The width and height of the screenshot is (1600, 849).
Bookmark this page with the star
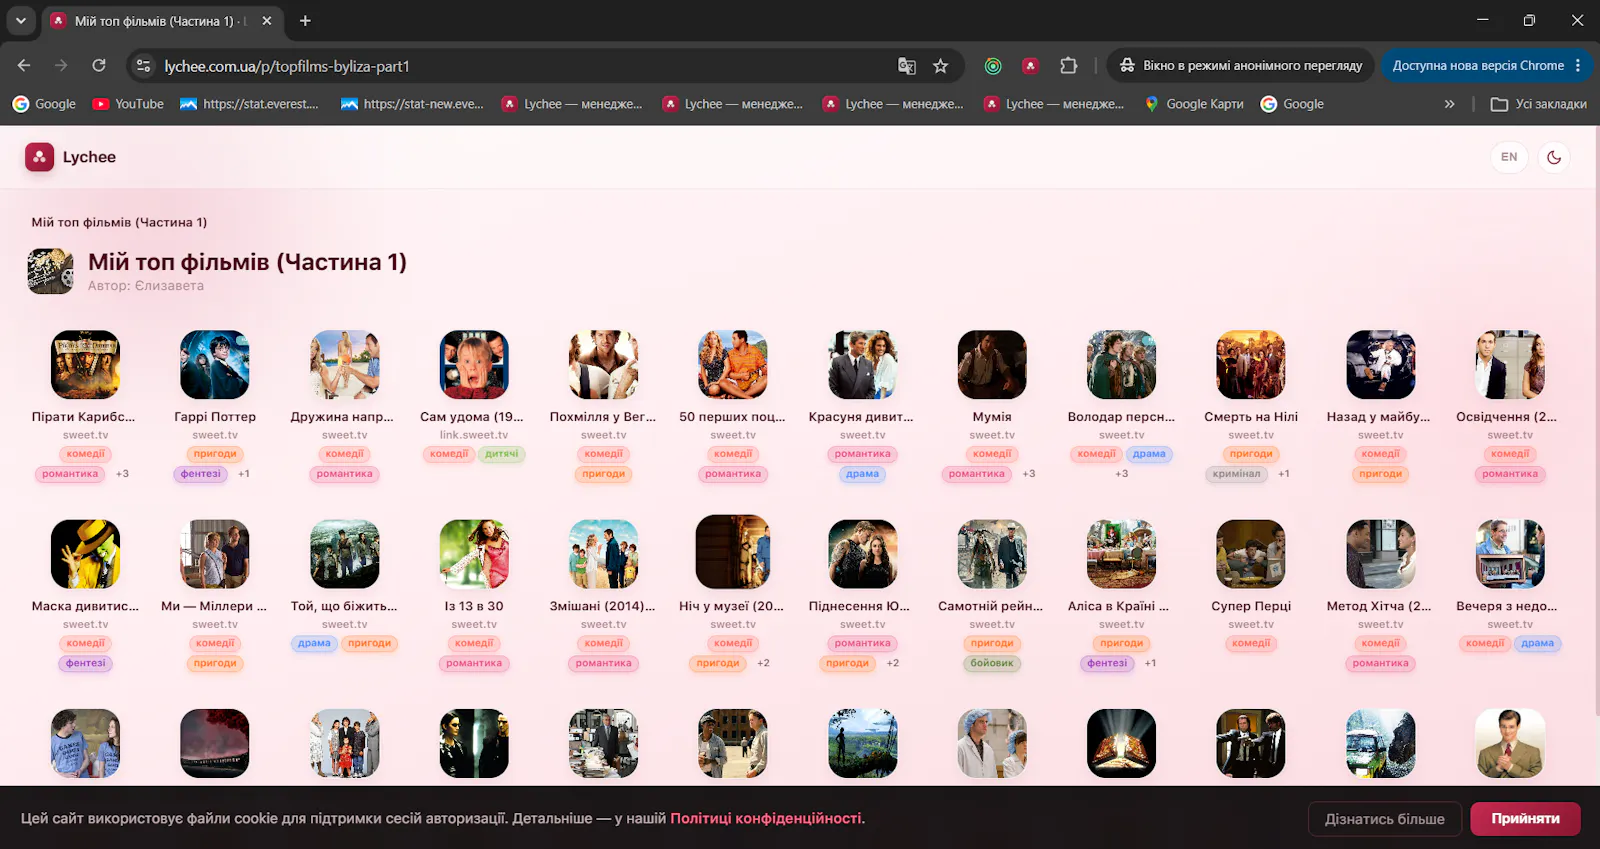[x=941, y=66]
